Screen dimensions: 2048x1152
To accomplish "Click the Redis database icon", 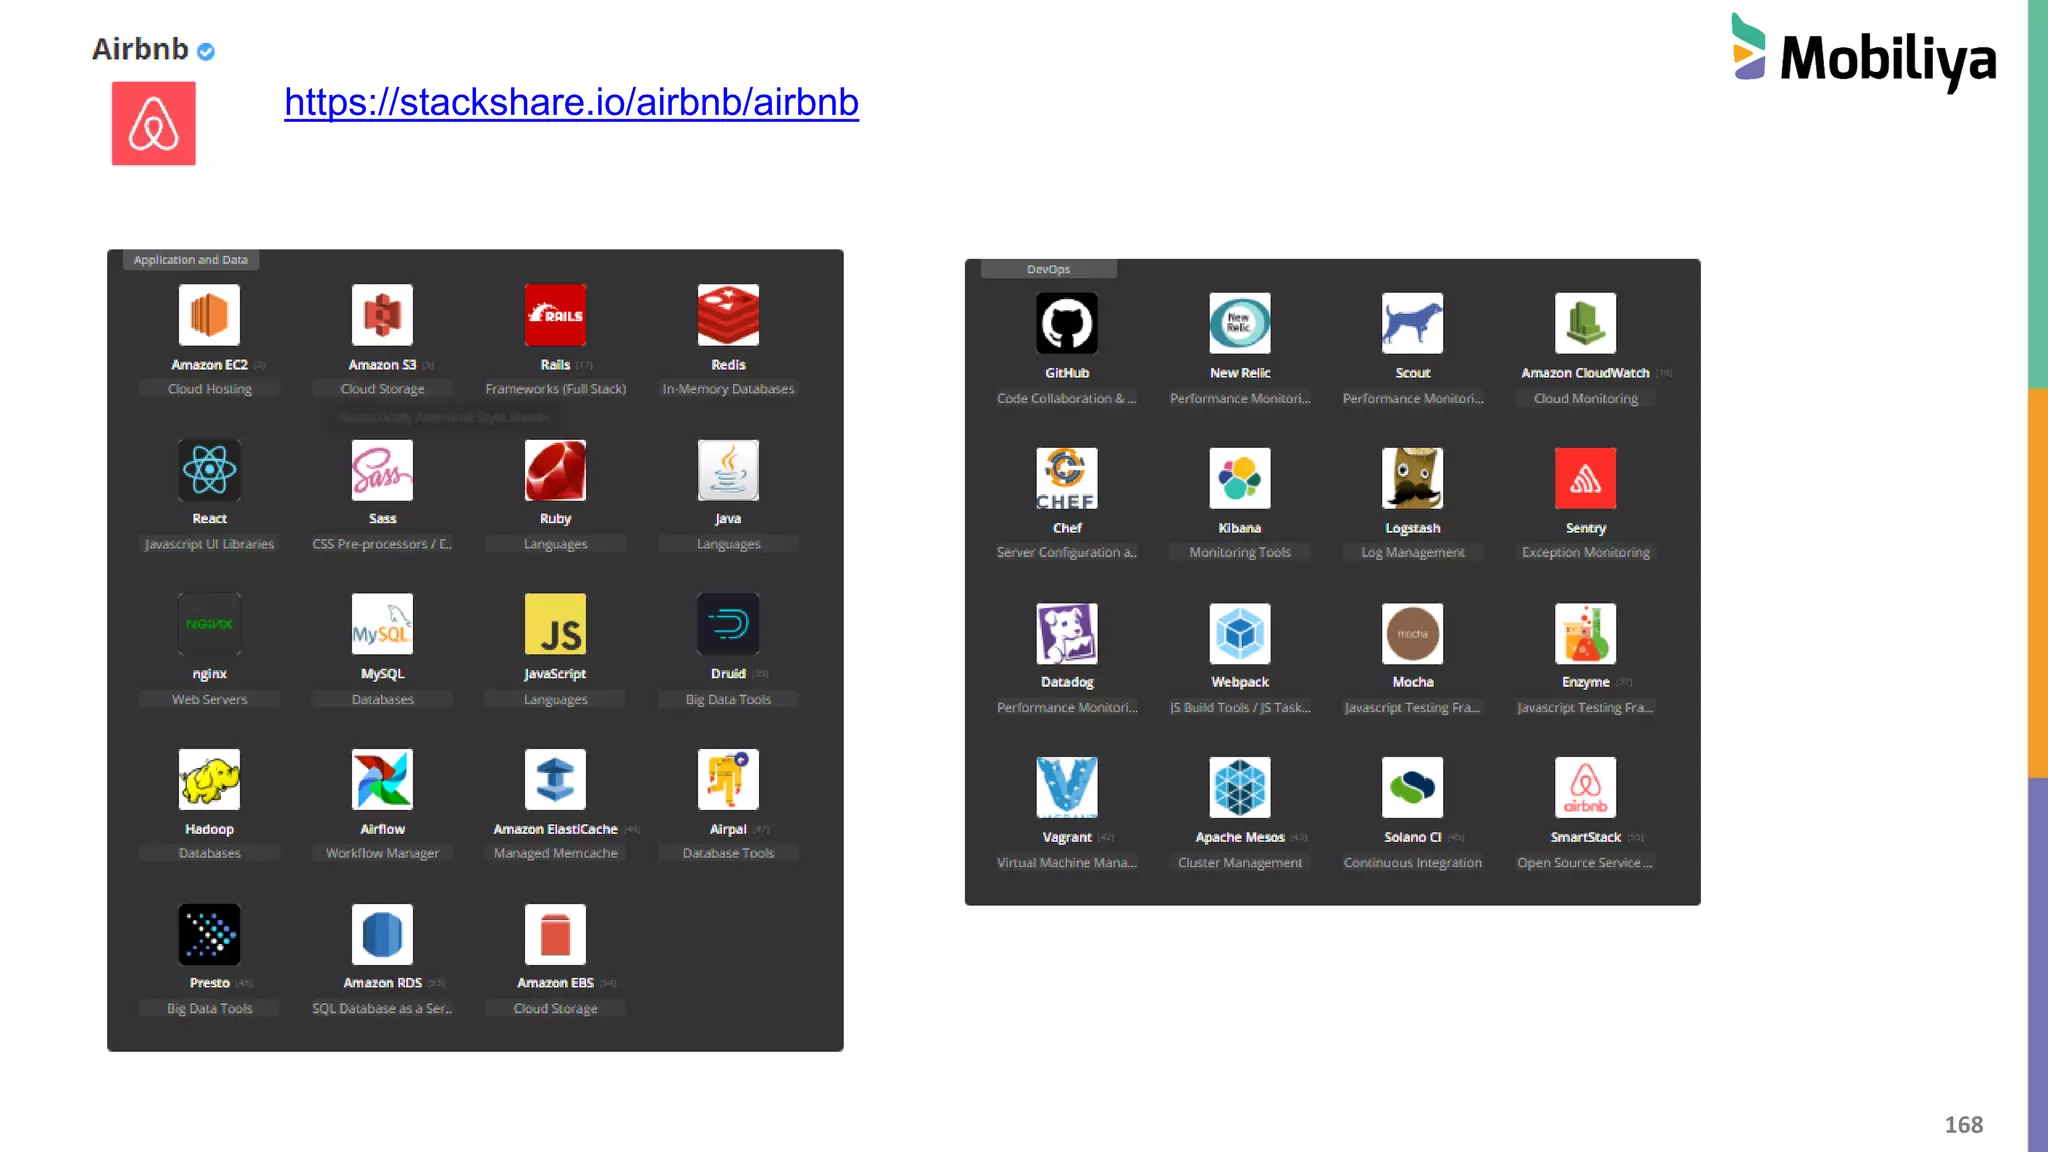I will pyautogui.click(x=728, y=315).
